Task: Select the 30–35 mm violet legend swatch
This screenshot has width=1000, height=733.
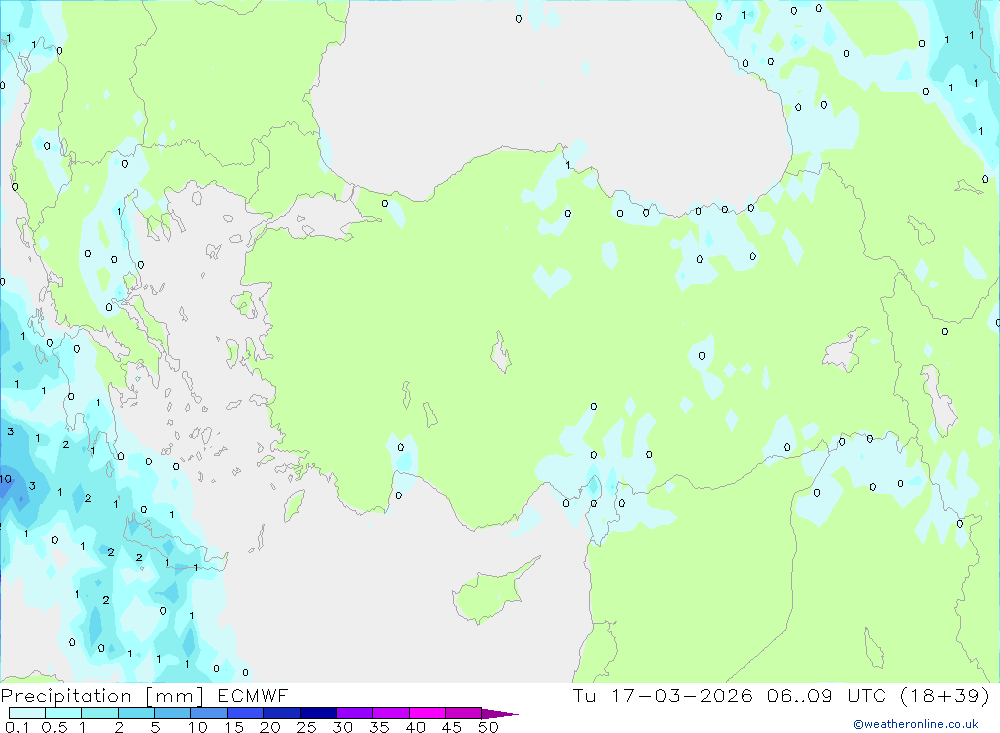Action: pyautogui.click(x=355, y=713)
